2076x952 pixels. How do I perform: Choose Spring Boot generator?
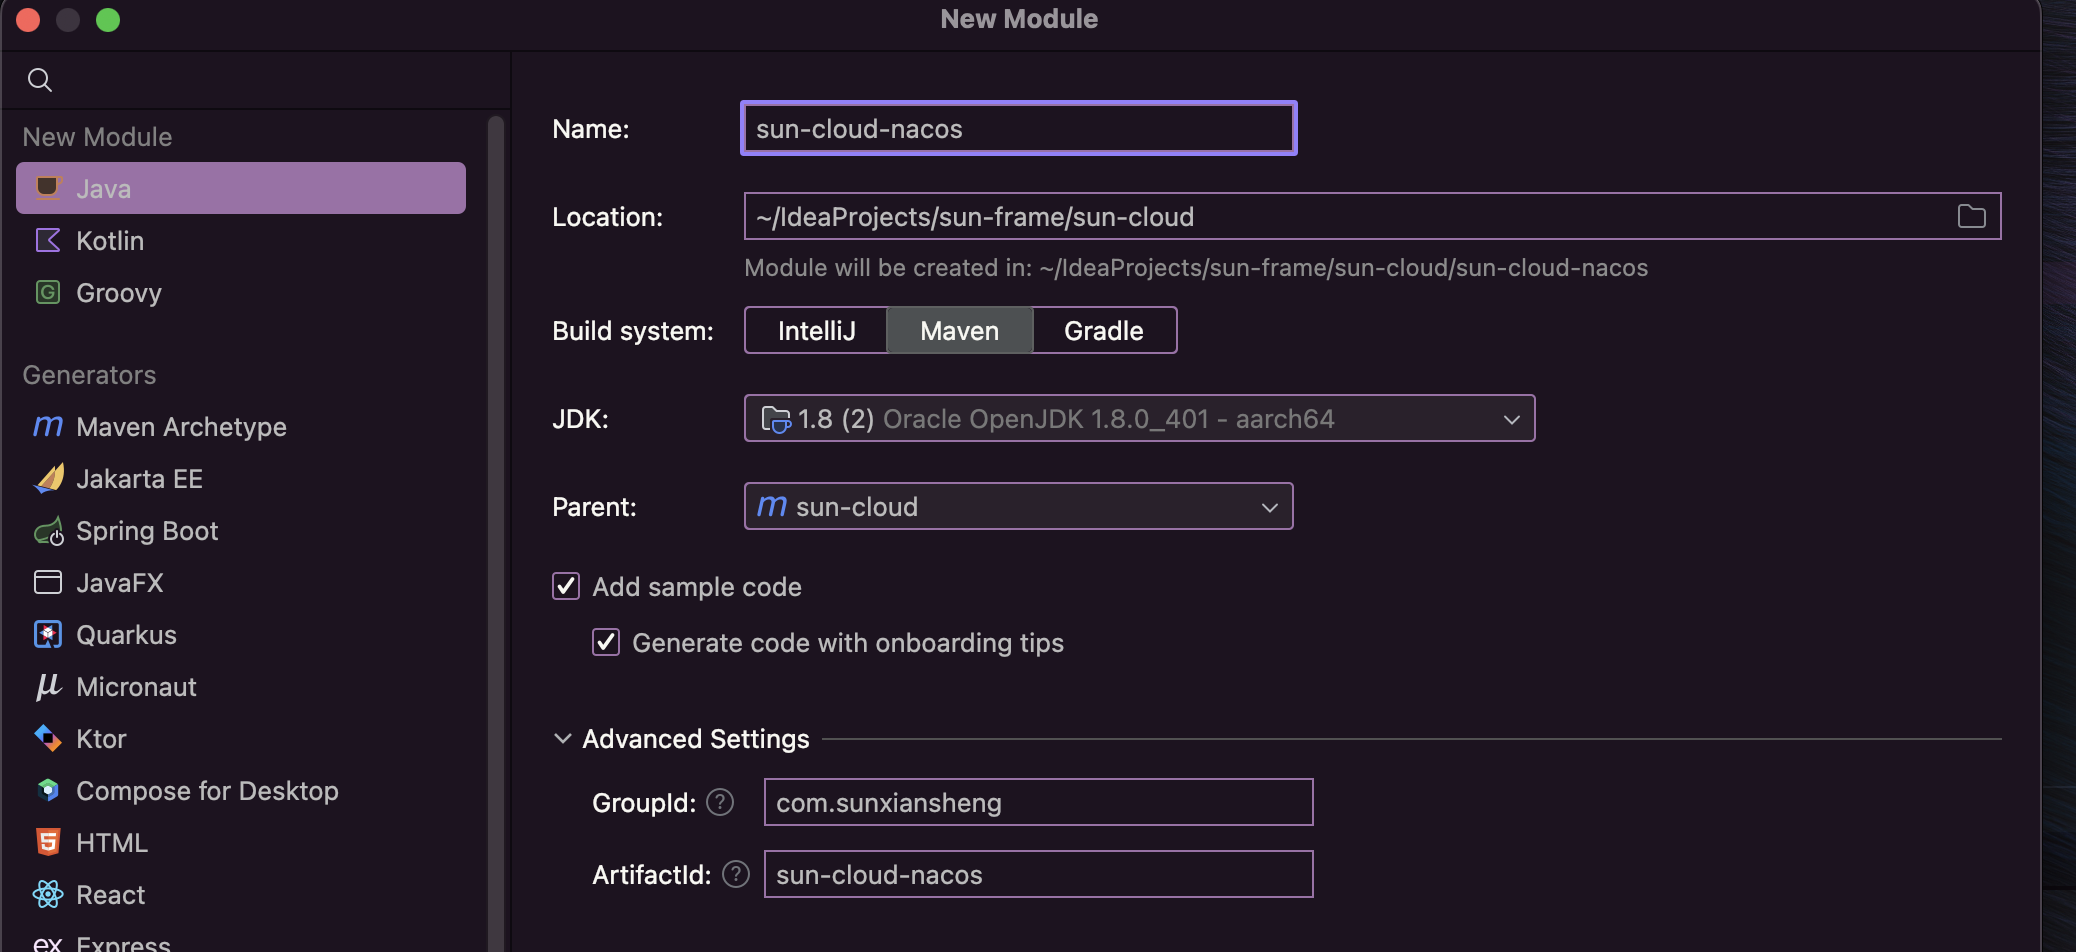coord(241,530)
